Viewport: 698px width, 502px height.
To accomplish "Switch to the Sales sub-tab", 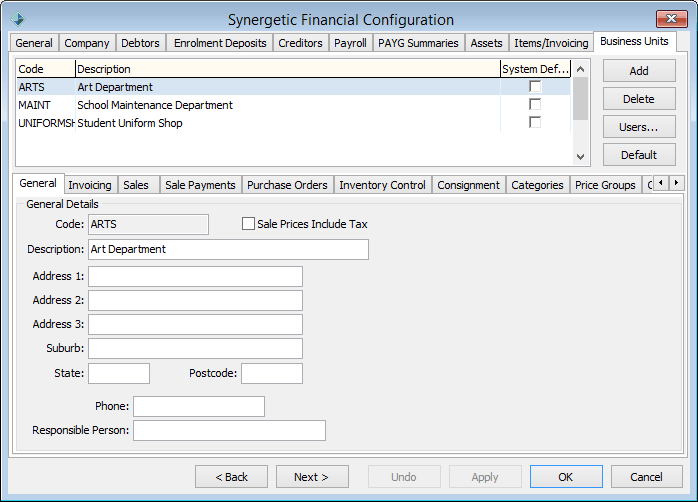I will [x=136, y=185].
